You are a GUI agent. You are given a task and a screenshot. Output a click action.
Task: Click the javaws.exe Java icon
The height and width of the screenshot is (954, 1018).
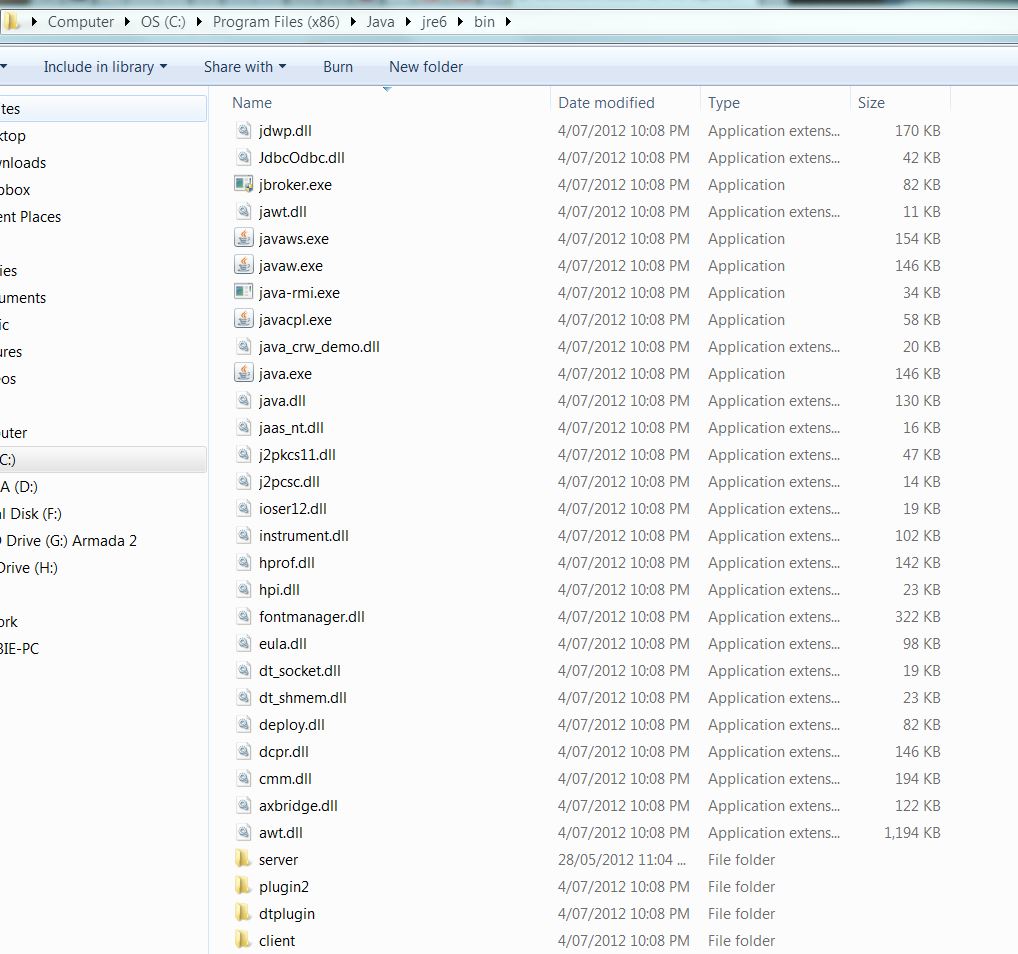243,238
